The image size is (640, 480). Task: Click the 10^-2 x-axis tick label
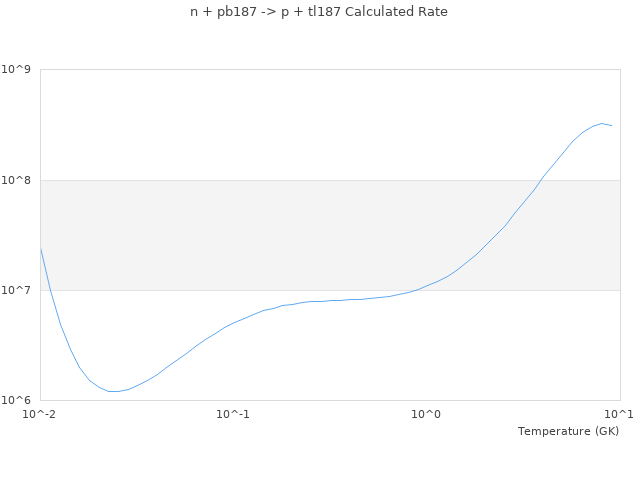tap(40, 414)
